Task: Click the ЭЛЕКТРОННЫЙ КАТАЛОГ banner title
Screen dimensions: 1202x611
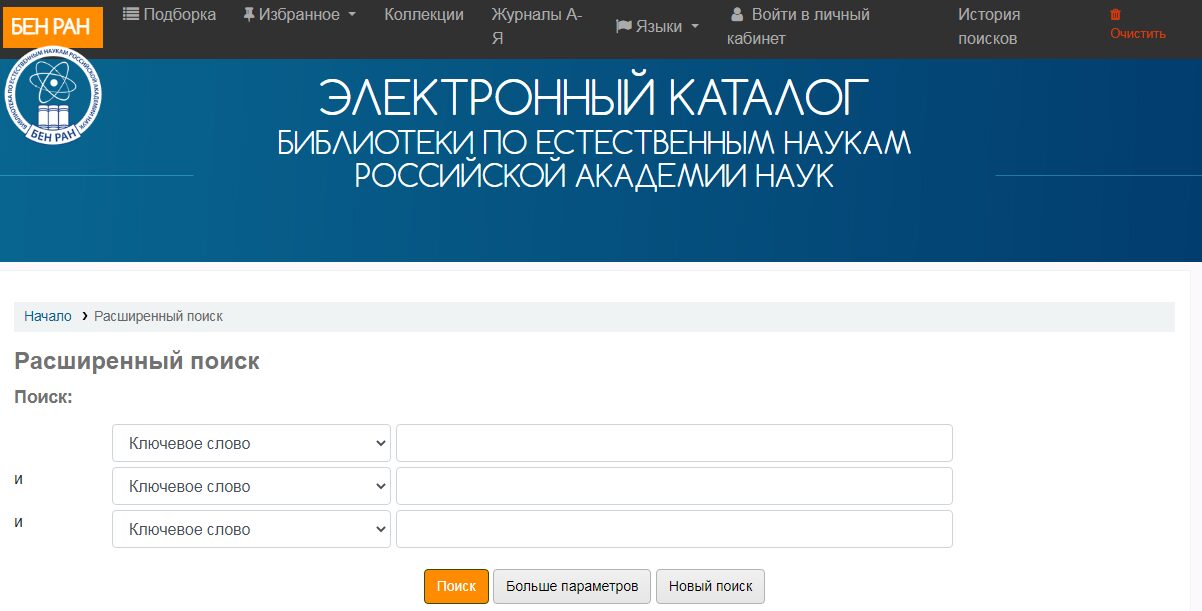Action: (x=594, y=98)
